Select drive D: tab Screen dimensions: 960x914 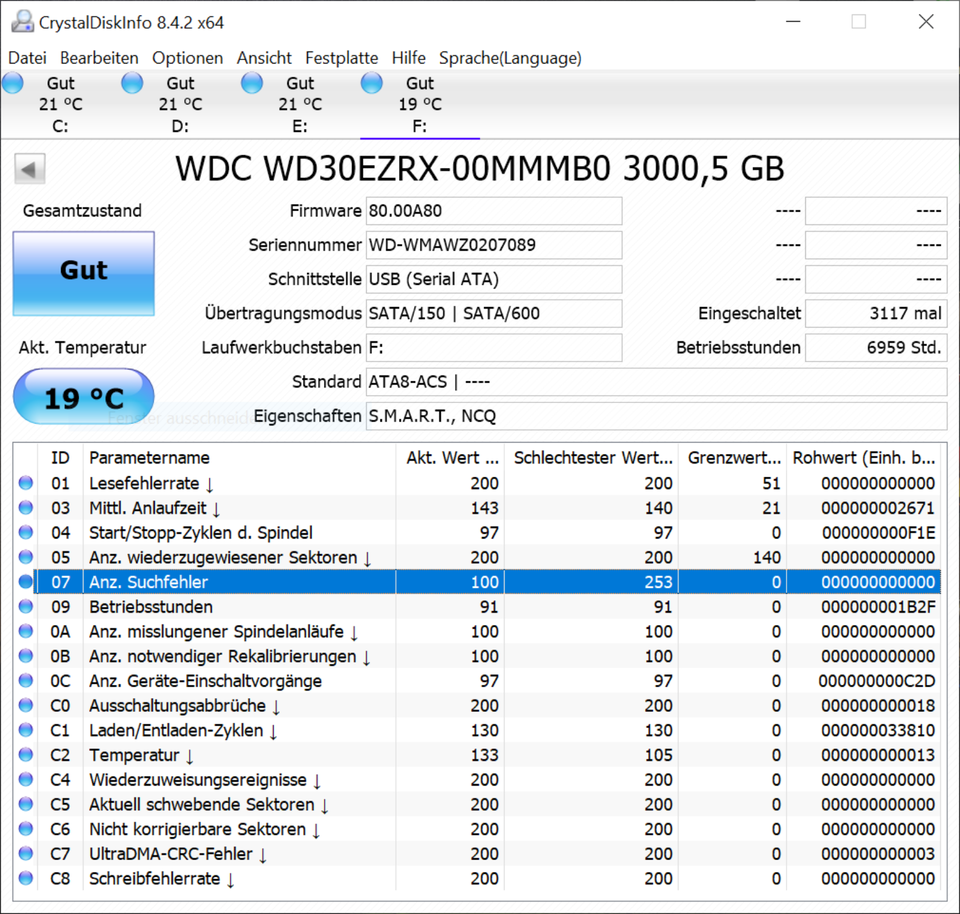tap(180, 105)
